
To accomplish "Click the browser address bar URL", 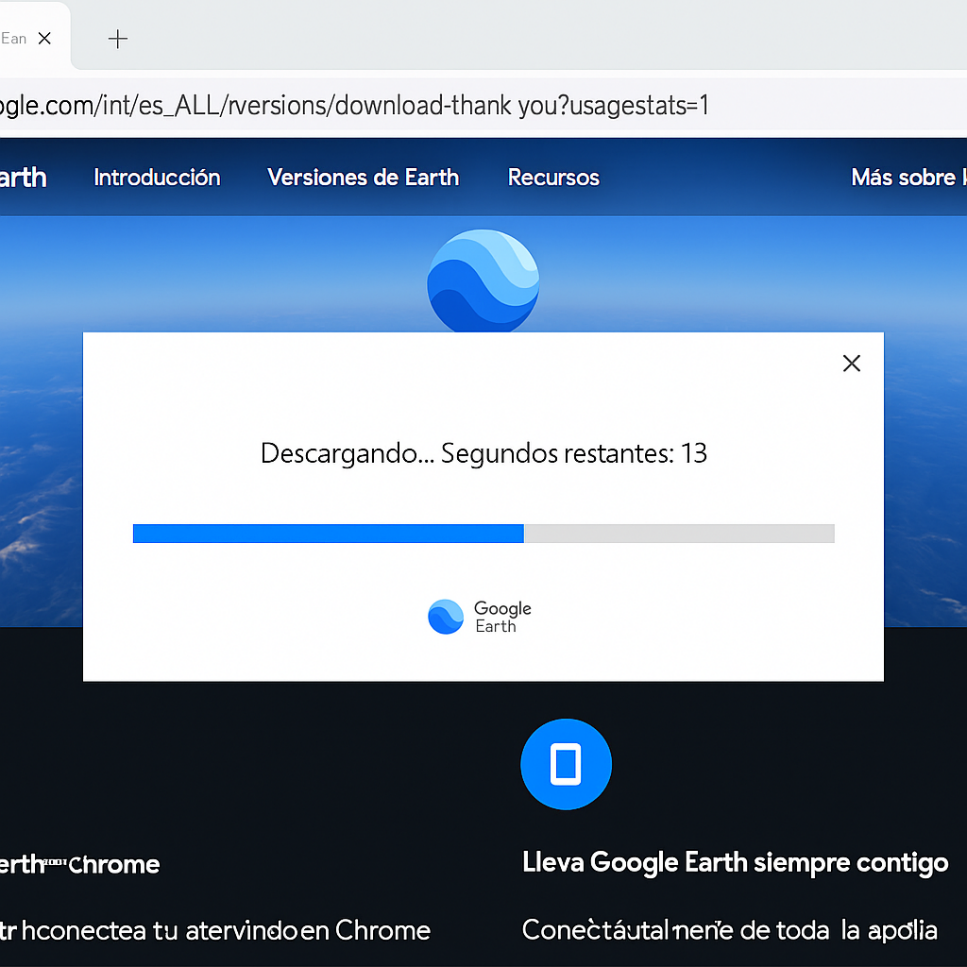I will pos(354,105).
